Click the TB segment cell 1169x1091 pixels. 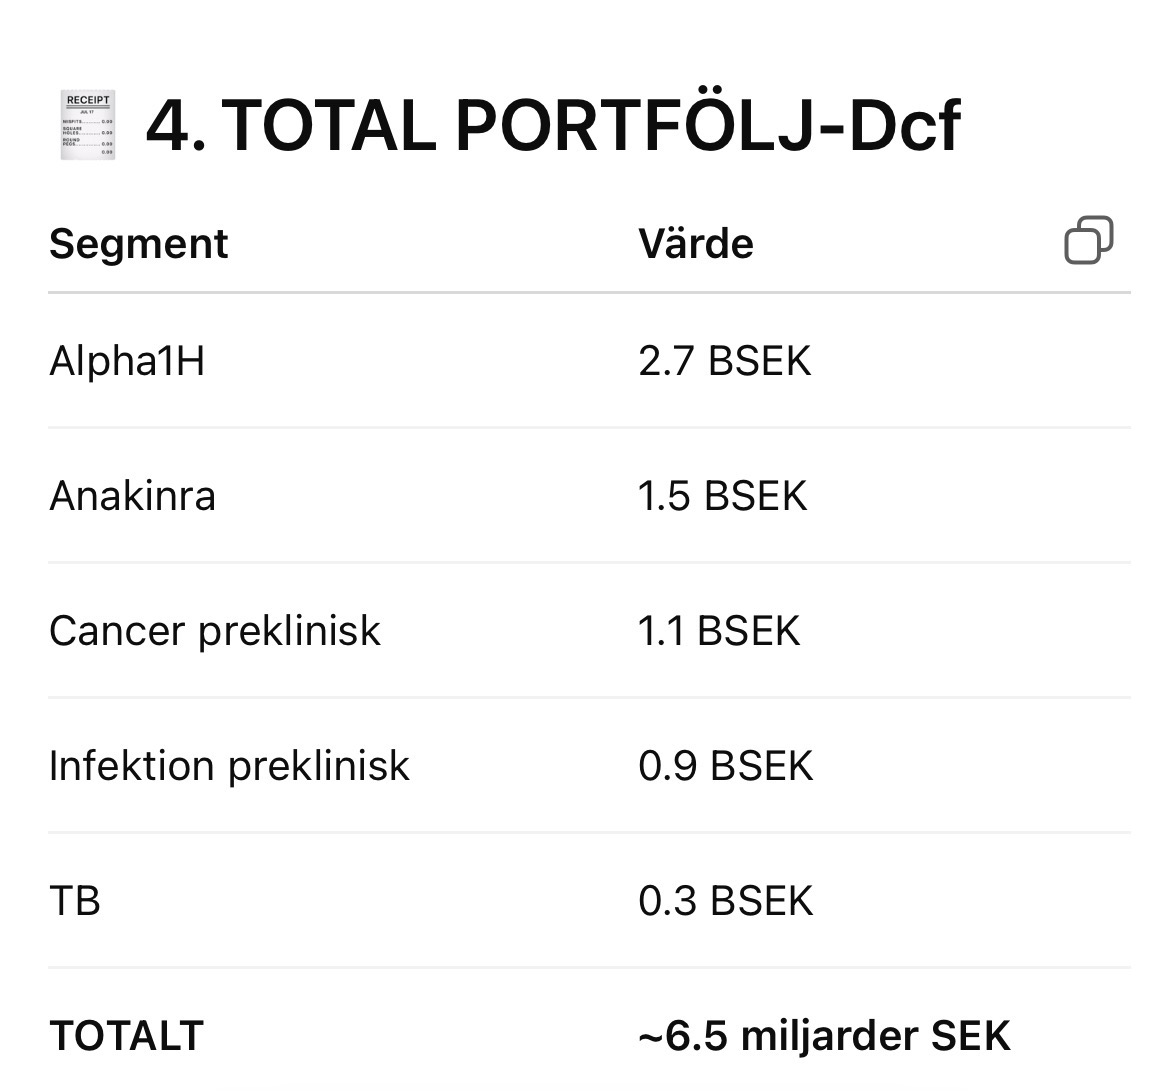[x=75, y=900]
